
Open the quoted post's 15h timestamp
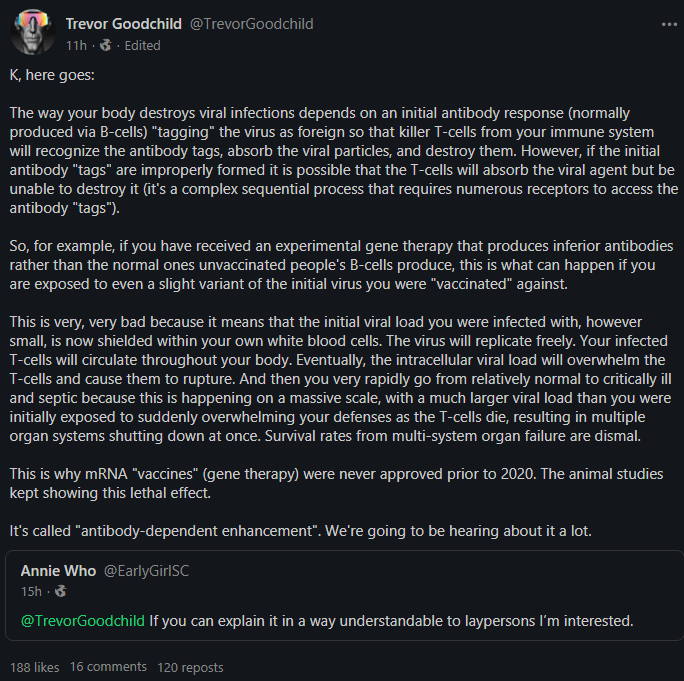click(31, 591)
